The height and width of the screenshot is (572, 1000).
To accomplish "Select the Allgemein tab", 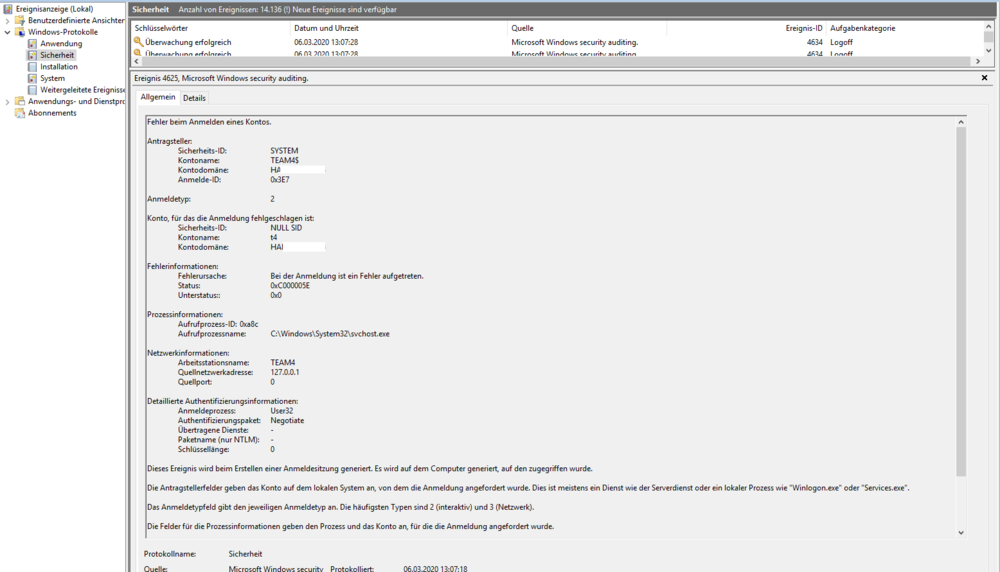I will coord(158,97).
